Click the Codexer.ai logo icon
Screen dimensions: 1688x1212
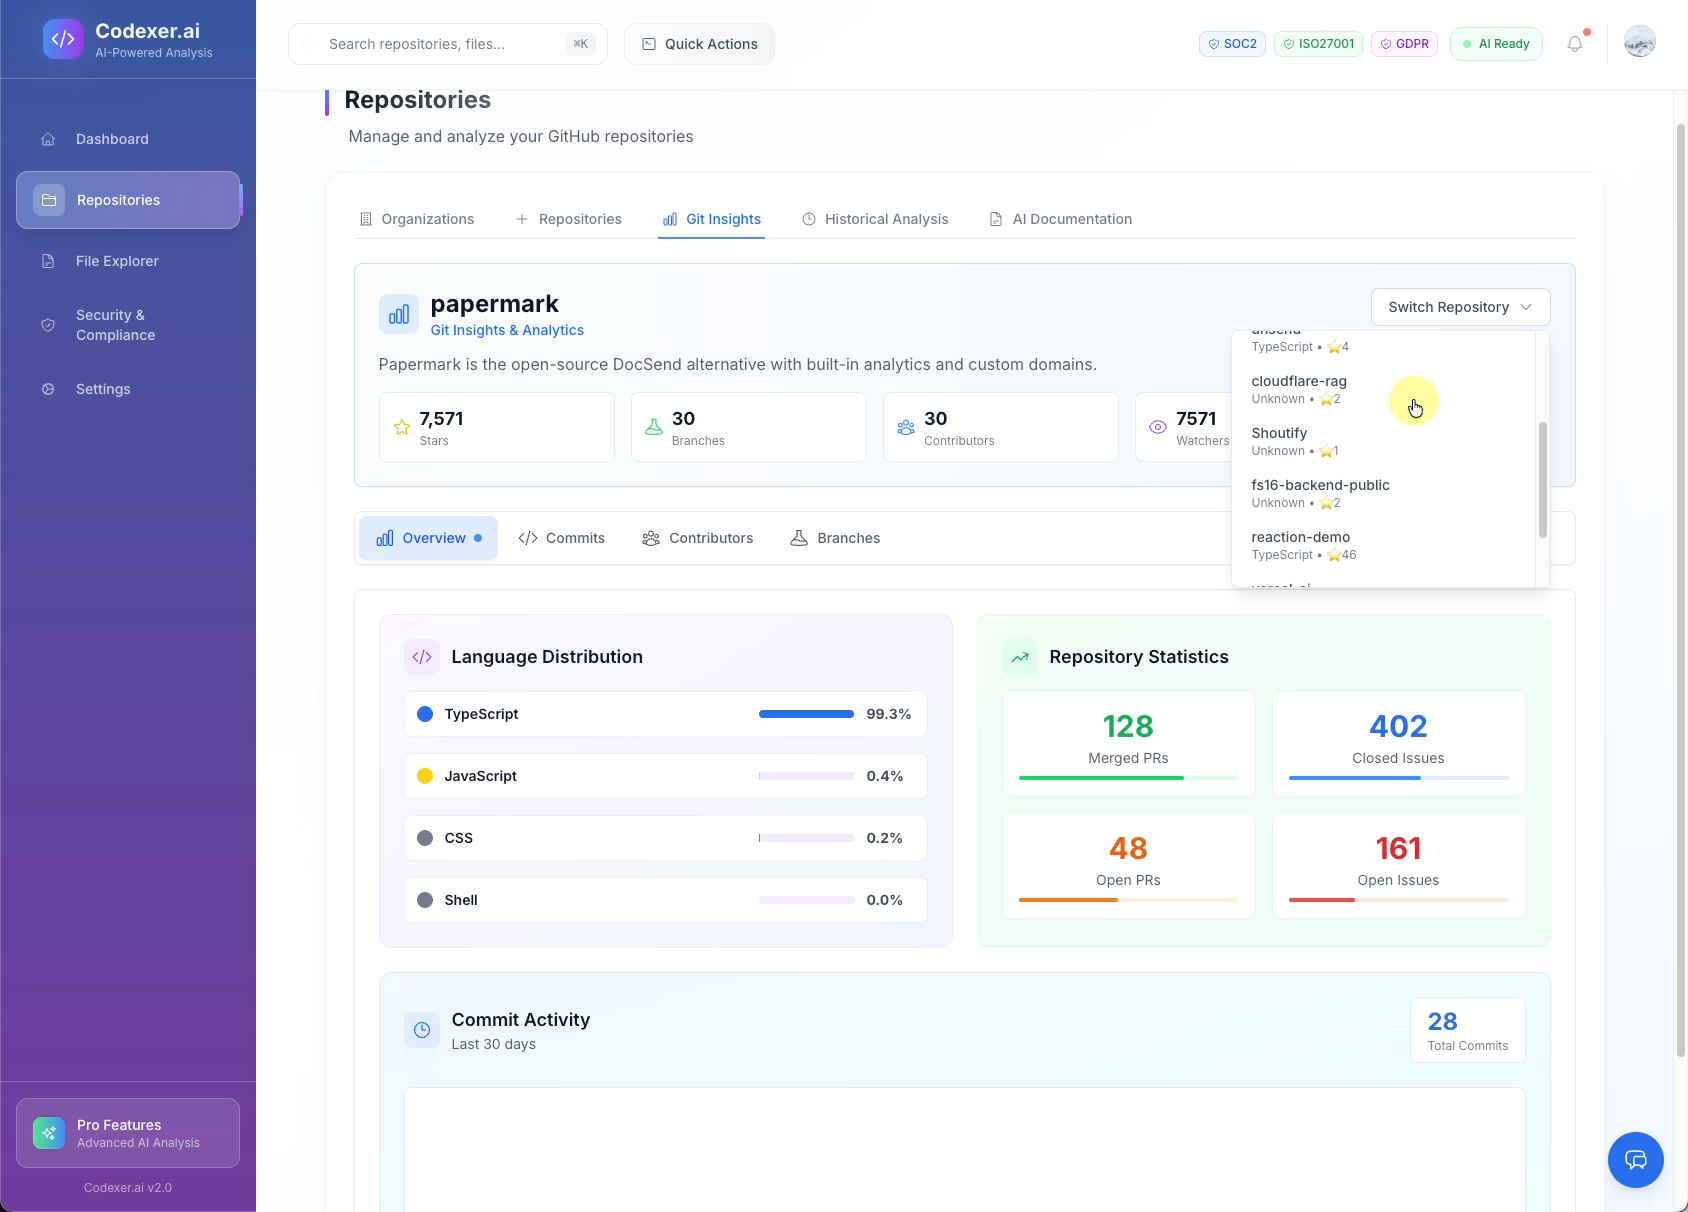(x=63, y=39)
